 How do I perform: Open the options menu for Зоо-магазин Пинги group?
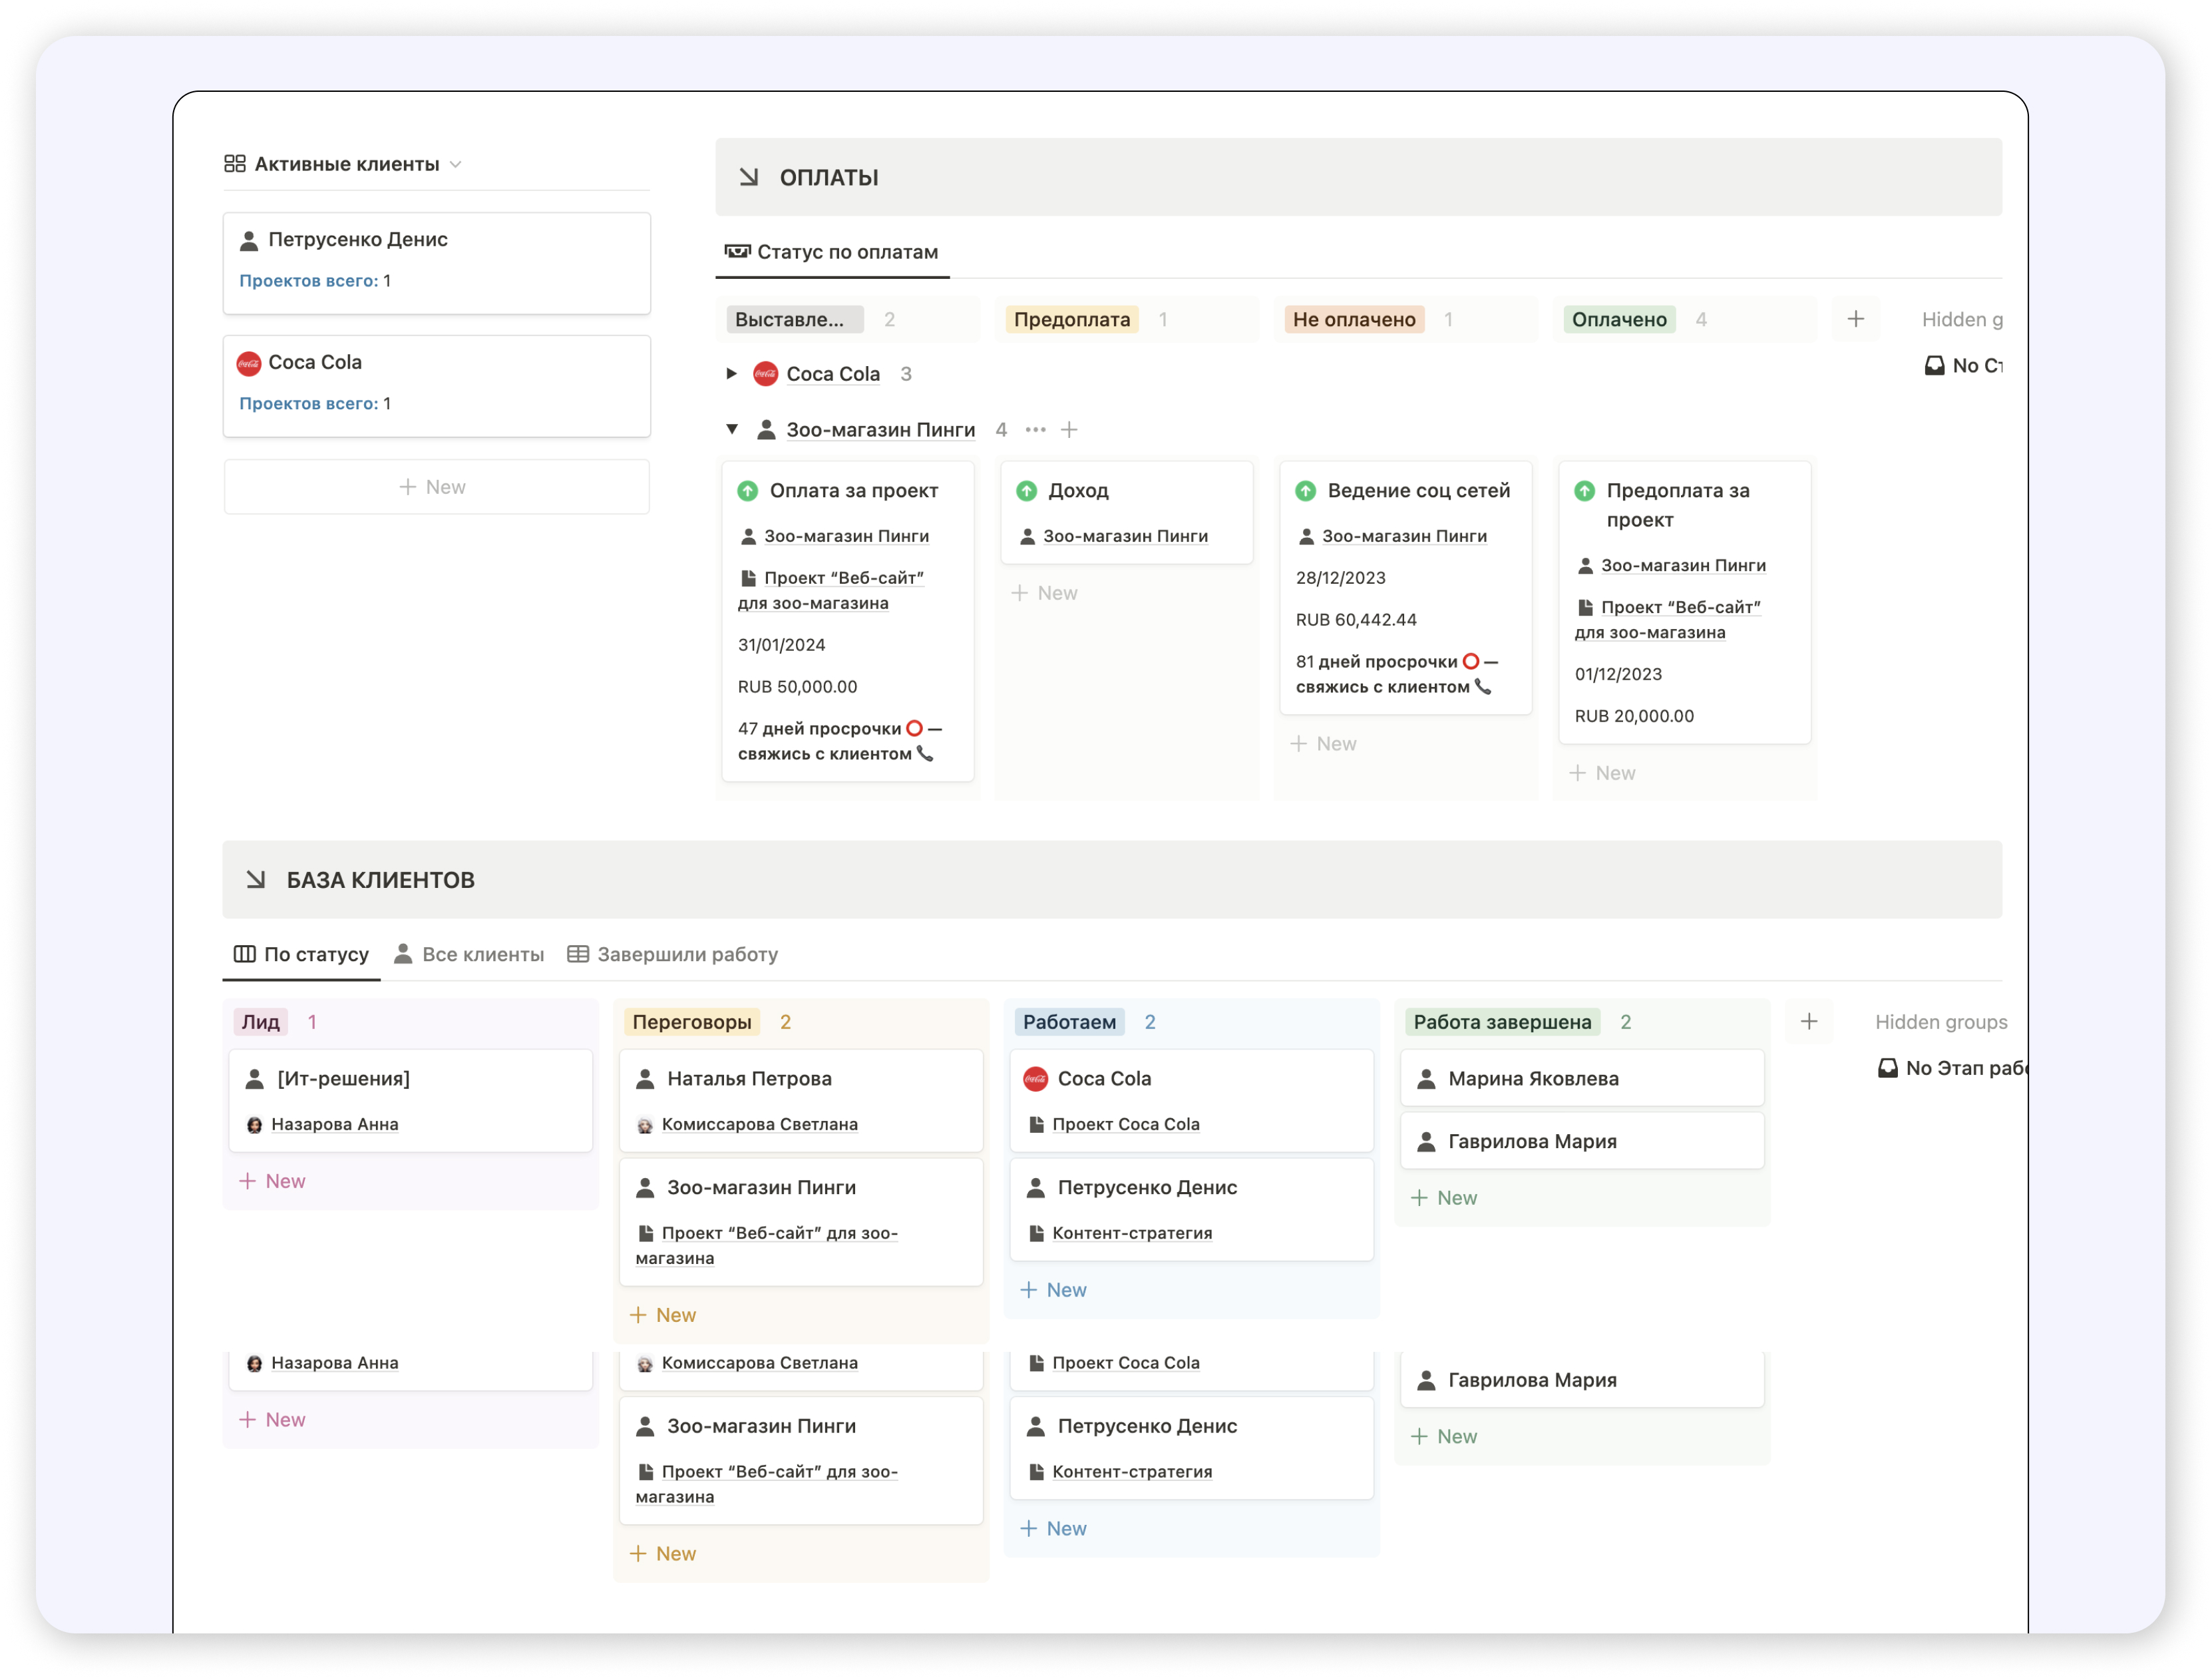(1035, 429)
